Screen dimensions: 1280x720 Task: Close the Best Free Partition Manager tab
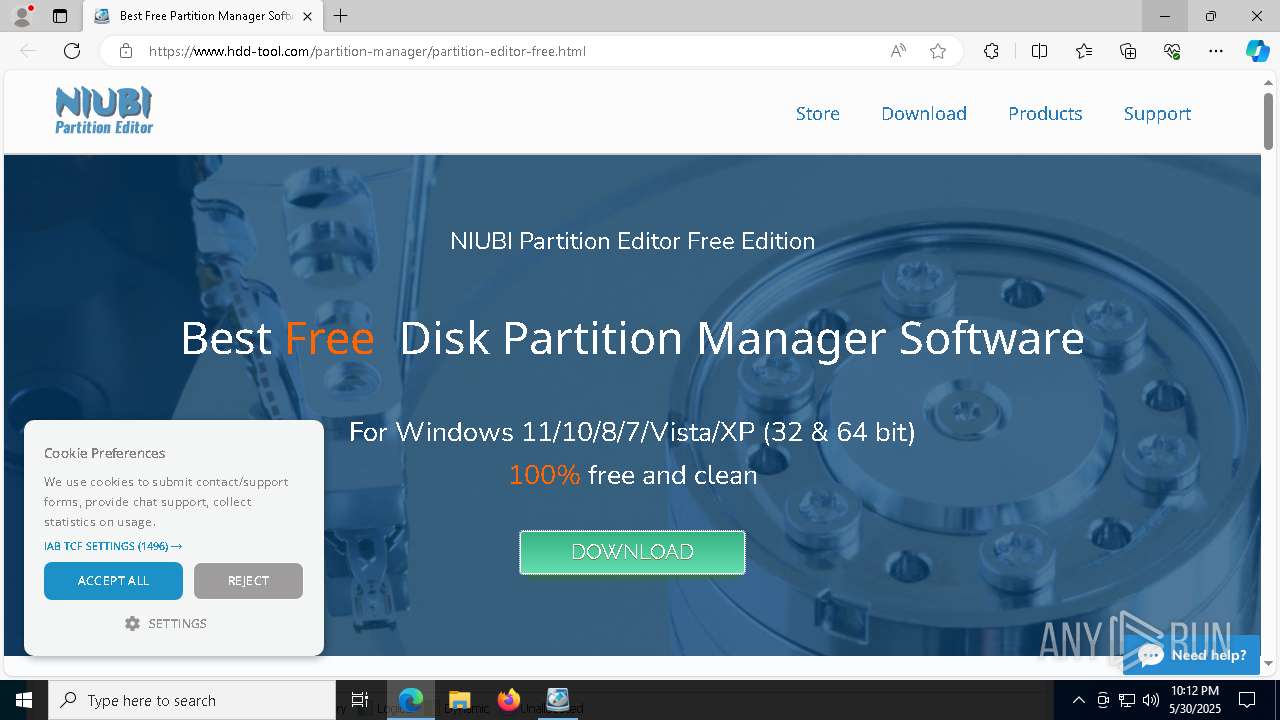[x=308, y=16]
